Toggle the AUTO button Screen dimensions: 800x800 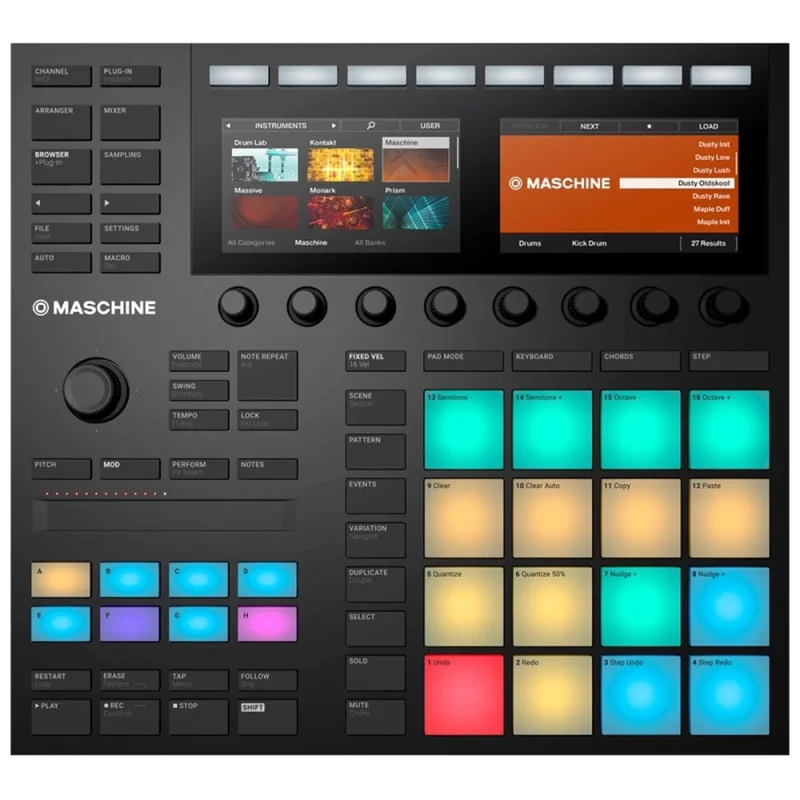(61, 262)
